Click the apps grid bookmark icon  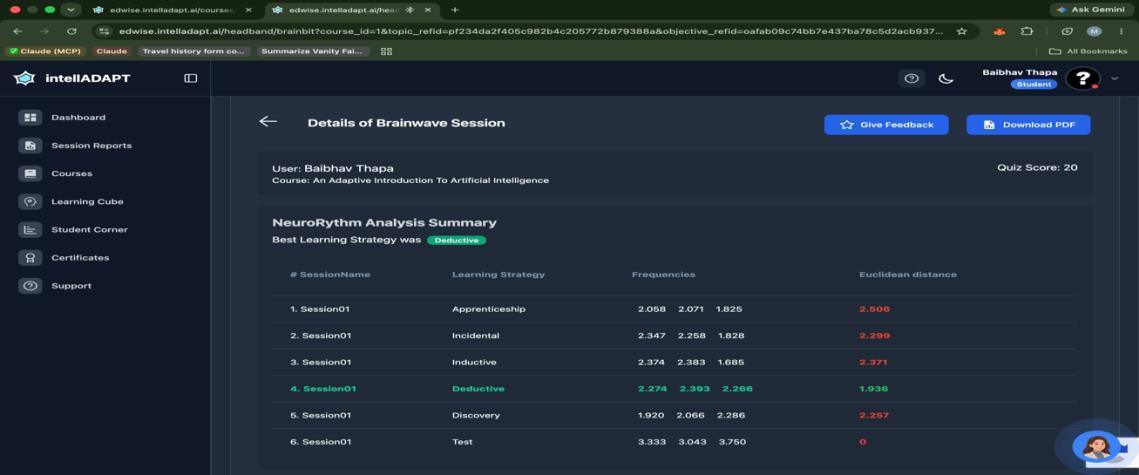(x=386, y=52)
